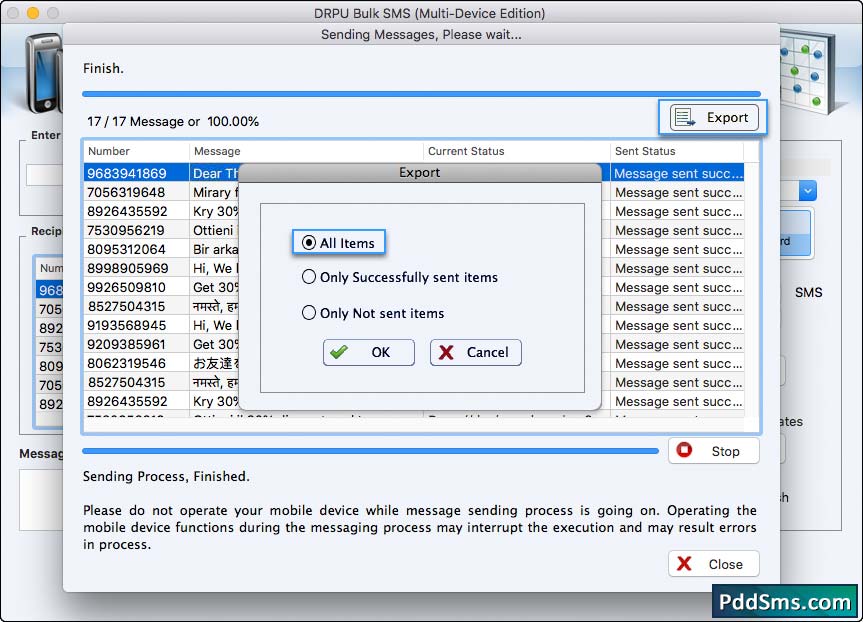Select the All Items radio button
The image size is (863, 622).
309,243
